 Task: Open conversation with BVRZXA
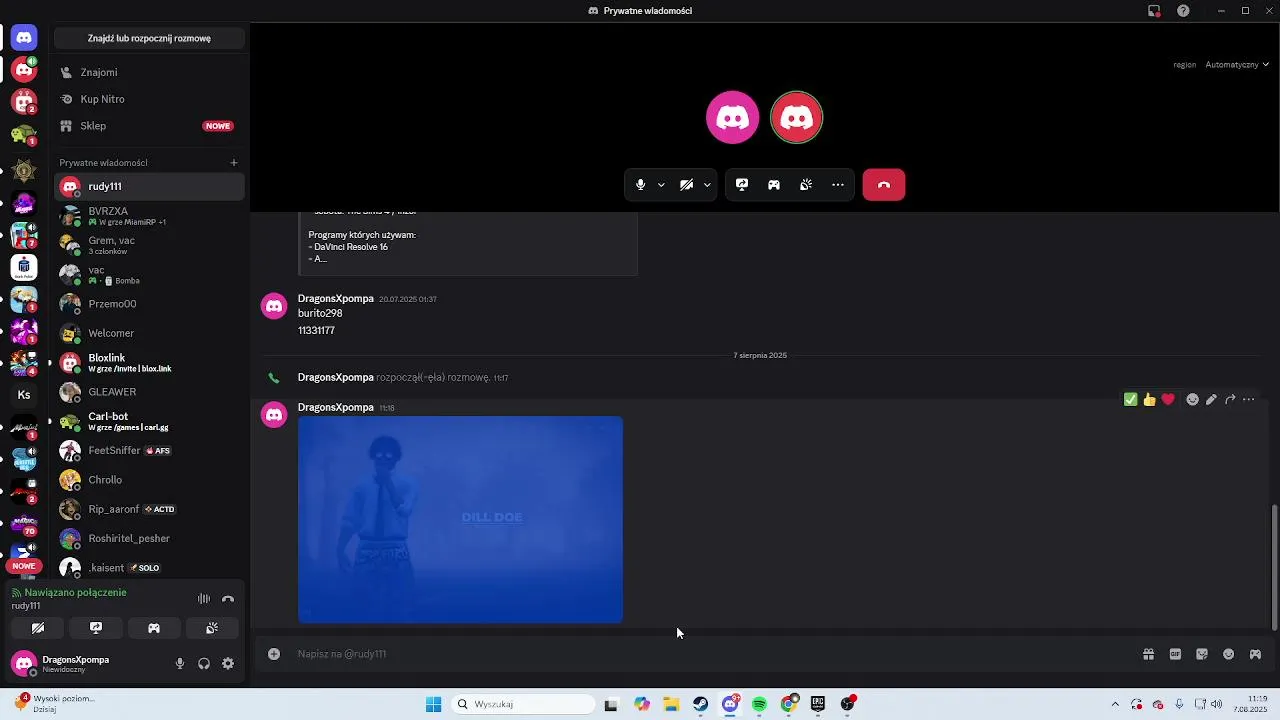point(149,216)
